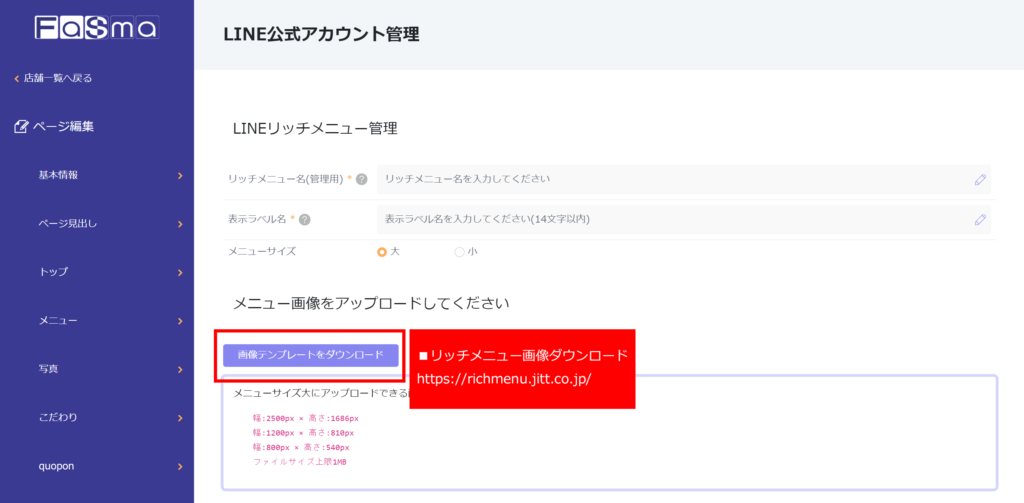Image resolution: width=1024 pixels, height=503 pixels.
Task: Go back via 店舗一覧へ戻る link
Action: coord(58,78)
